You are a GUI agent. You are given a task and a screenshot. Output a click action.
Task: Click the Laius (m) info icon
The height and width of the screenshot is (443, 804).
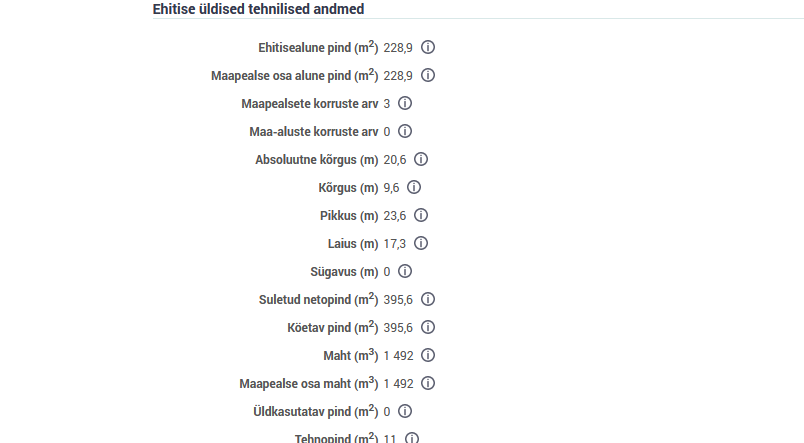(x=421, y=243)
